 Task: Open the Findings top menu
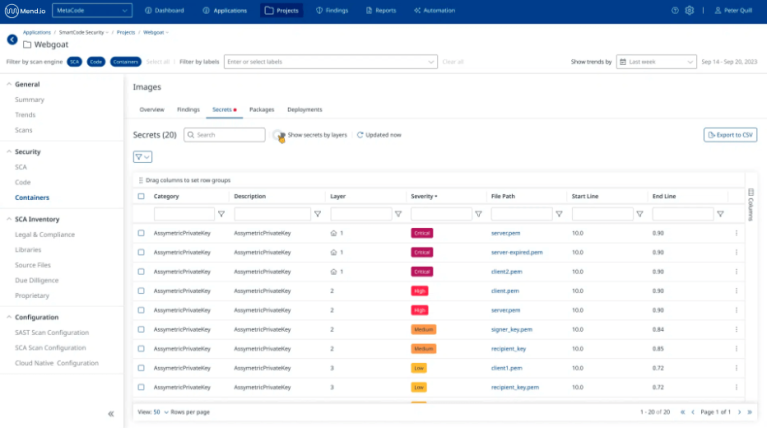332,10
